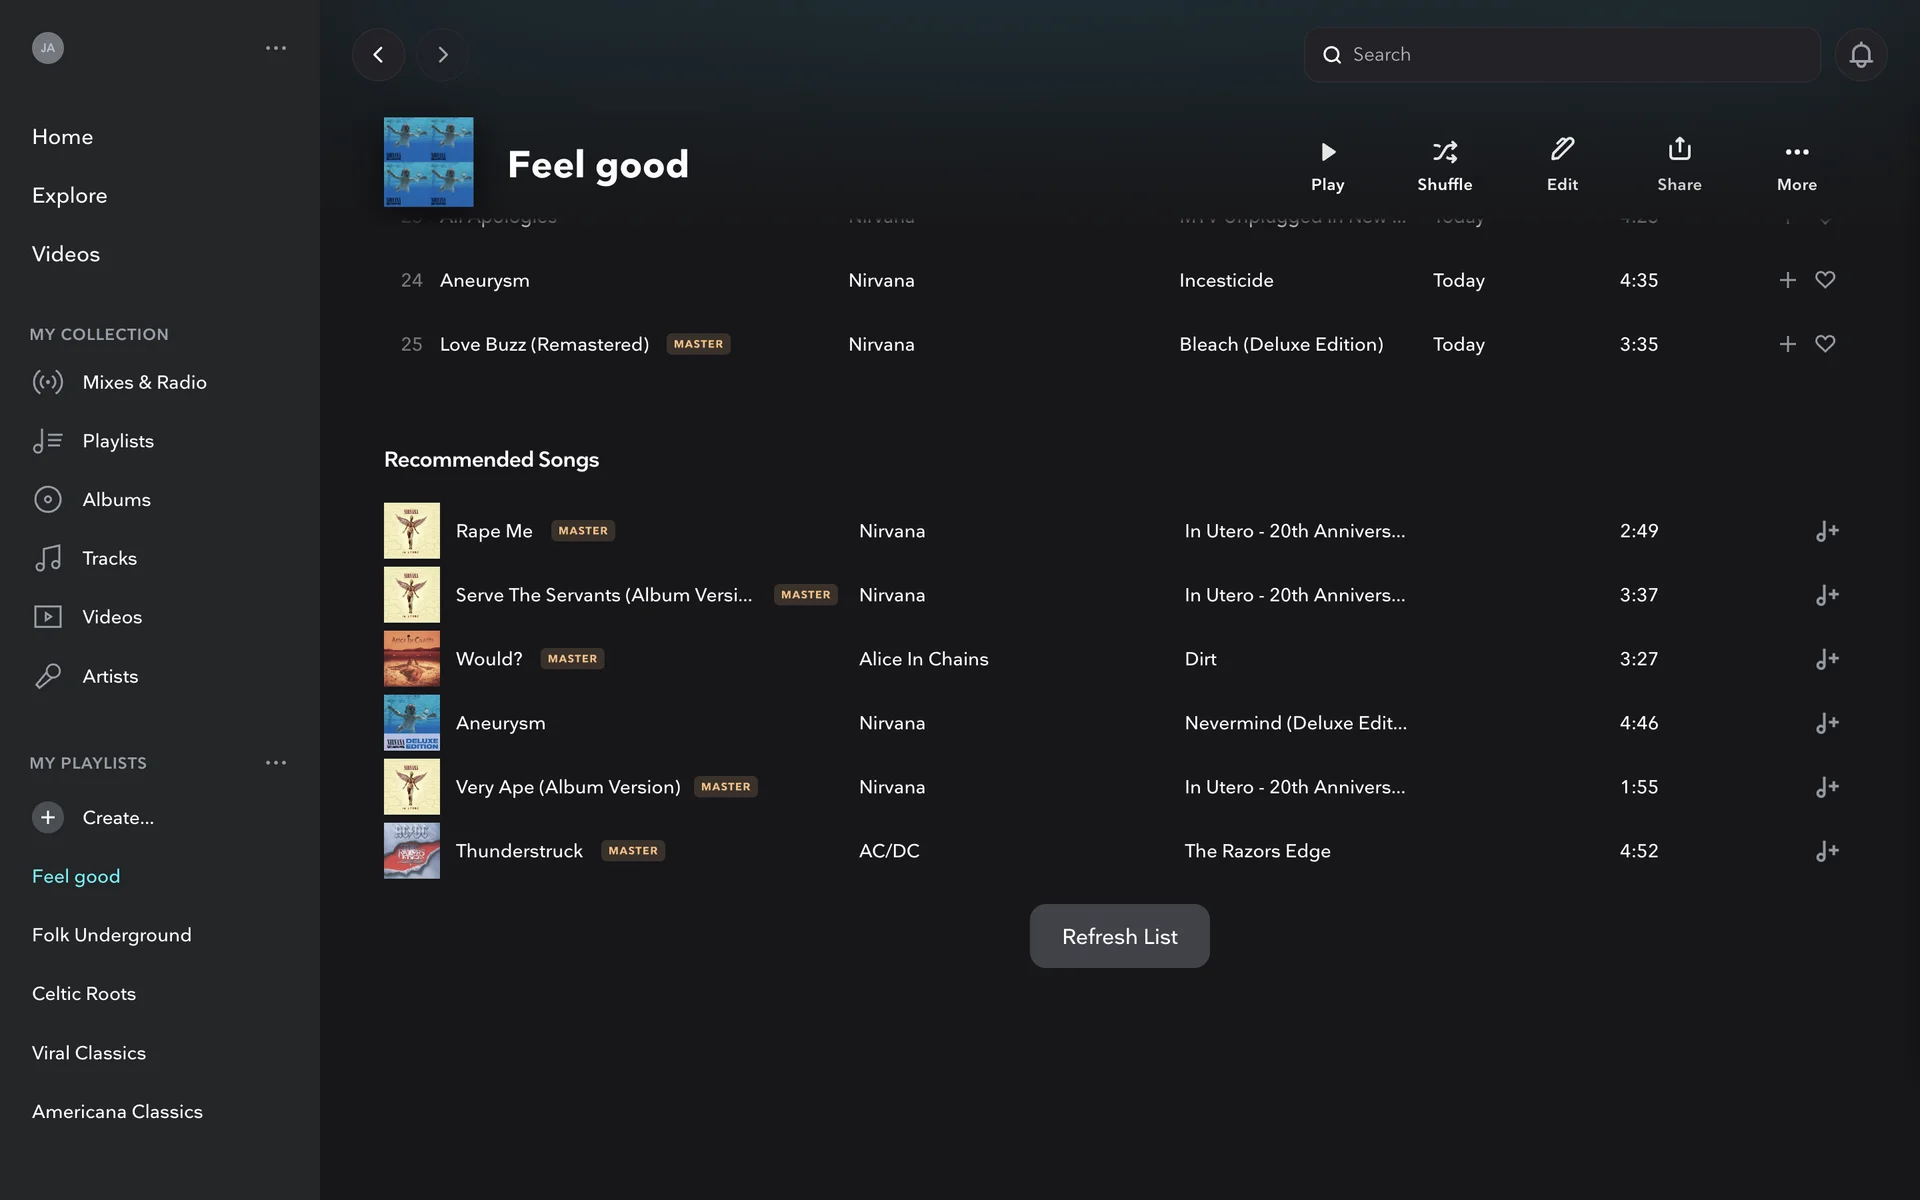Open the profile three-dot menu
This screenshot has height=1200, width=1920.
tap(276, 48)
